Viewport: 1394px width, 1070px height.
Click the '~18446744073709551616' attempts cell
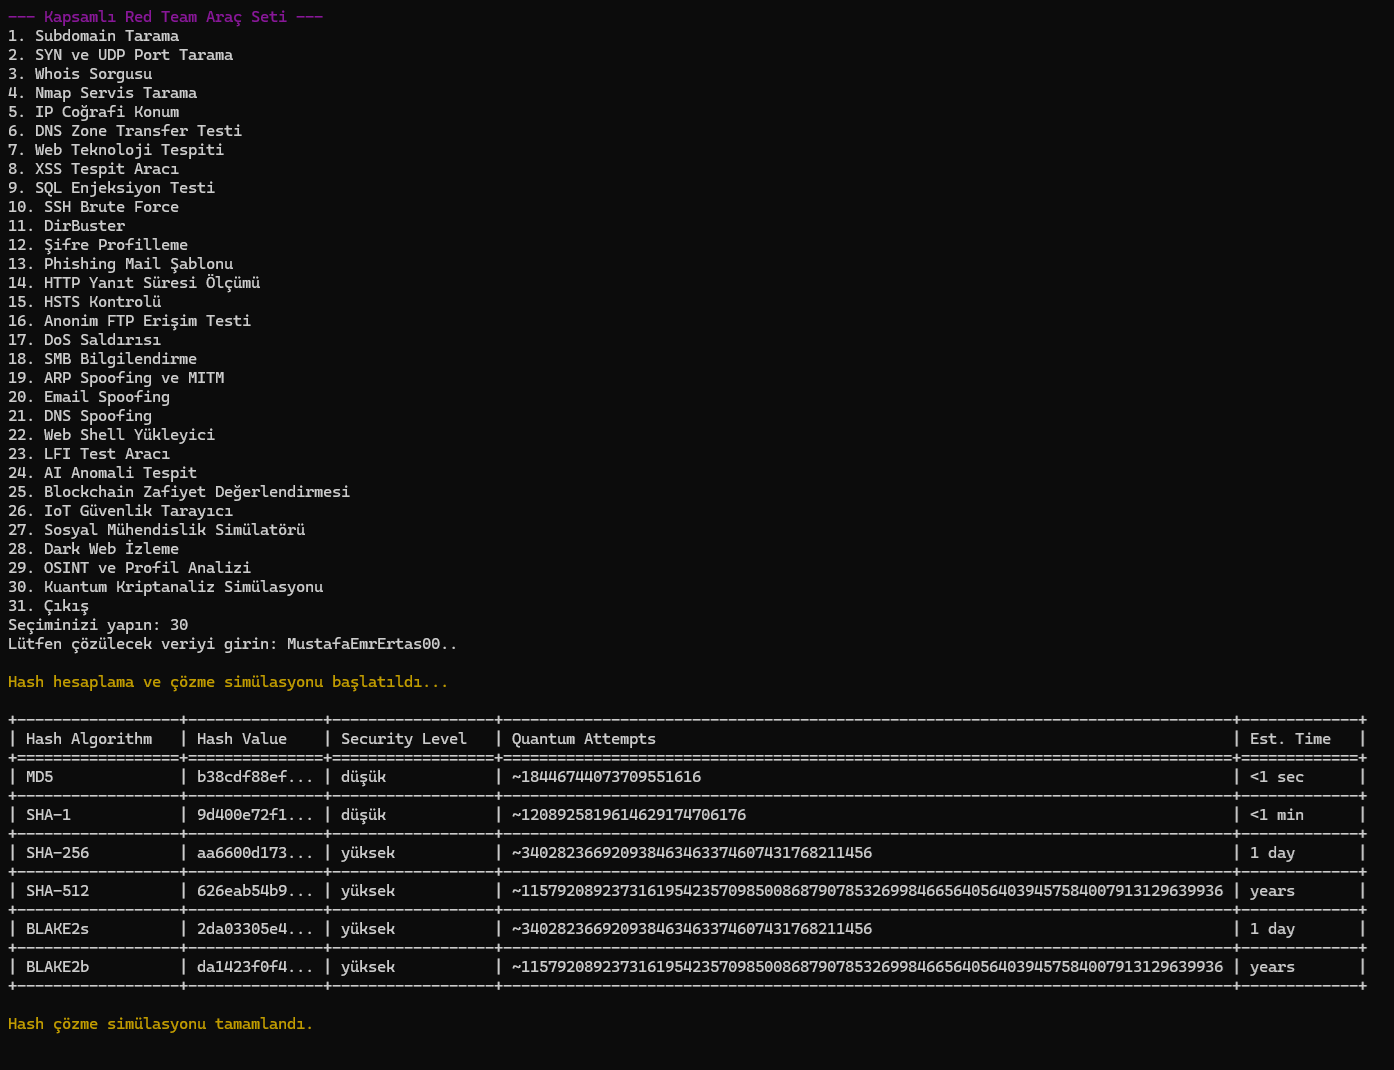pyautogui.click(x=606, y=777)
